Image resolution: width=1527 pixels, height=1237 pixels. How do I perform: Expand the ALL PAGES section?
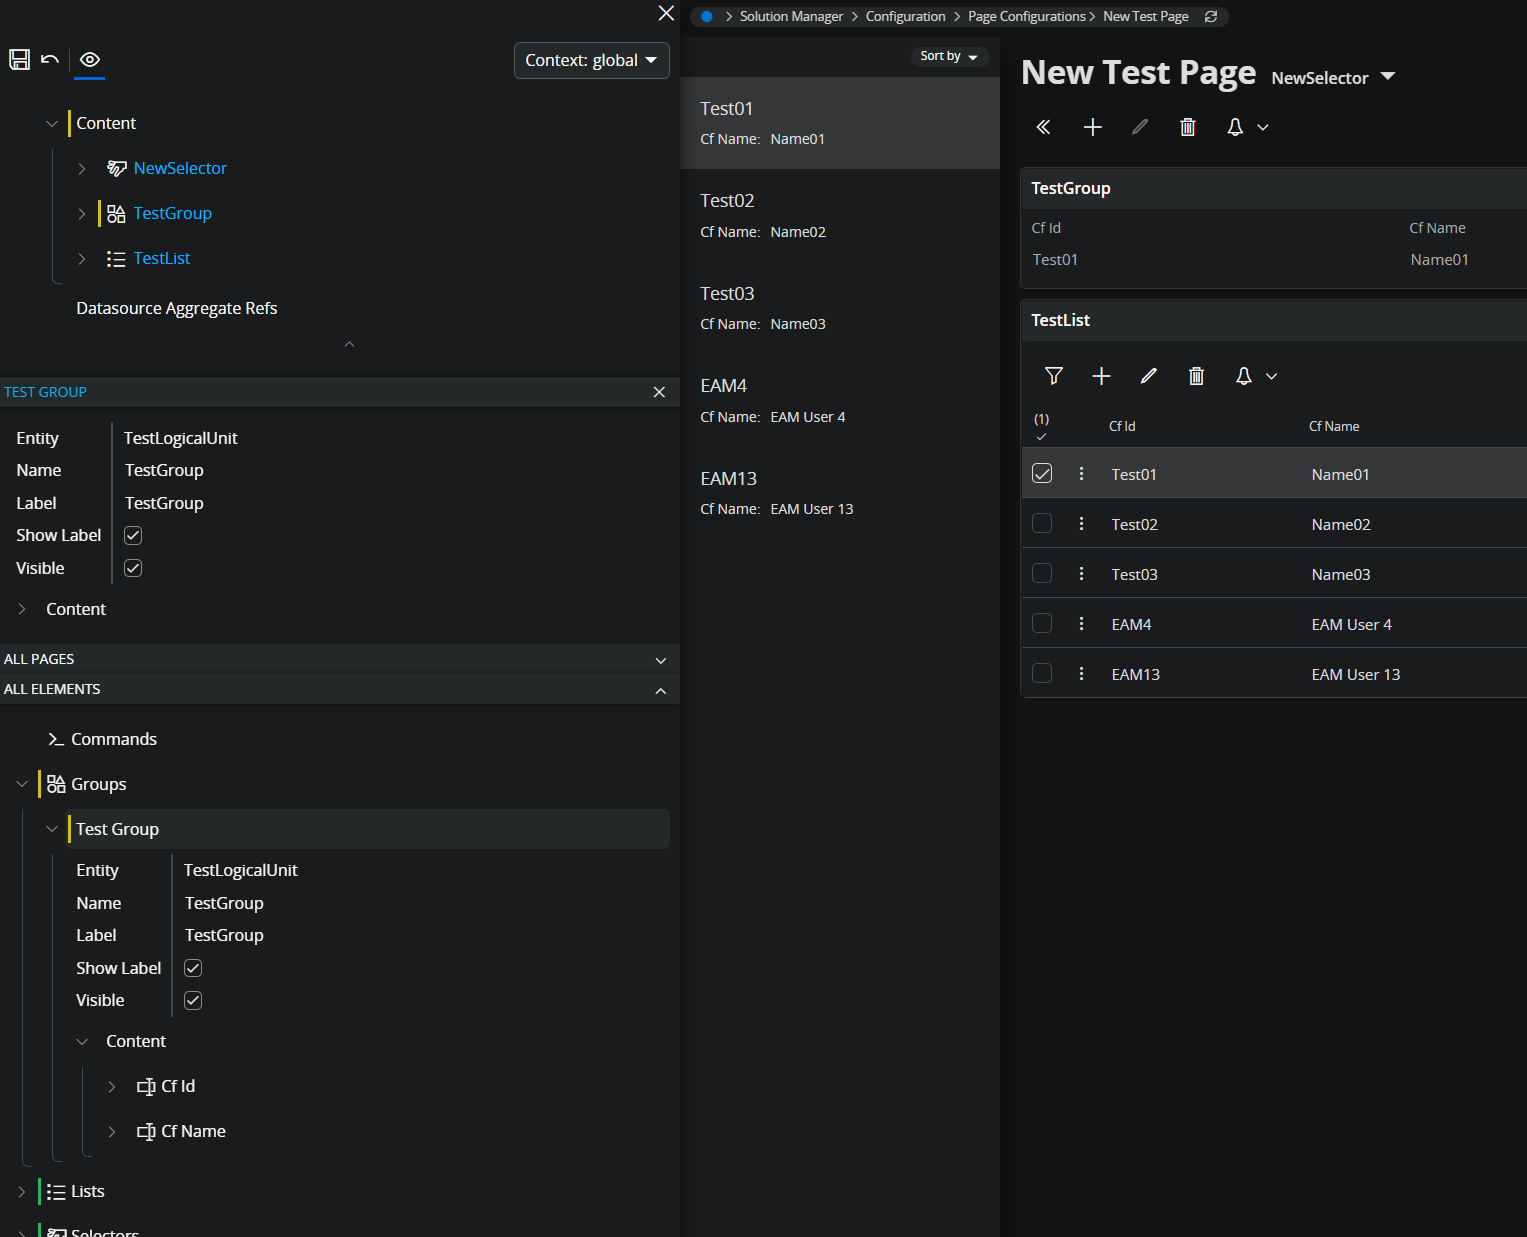click(660, 659)
